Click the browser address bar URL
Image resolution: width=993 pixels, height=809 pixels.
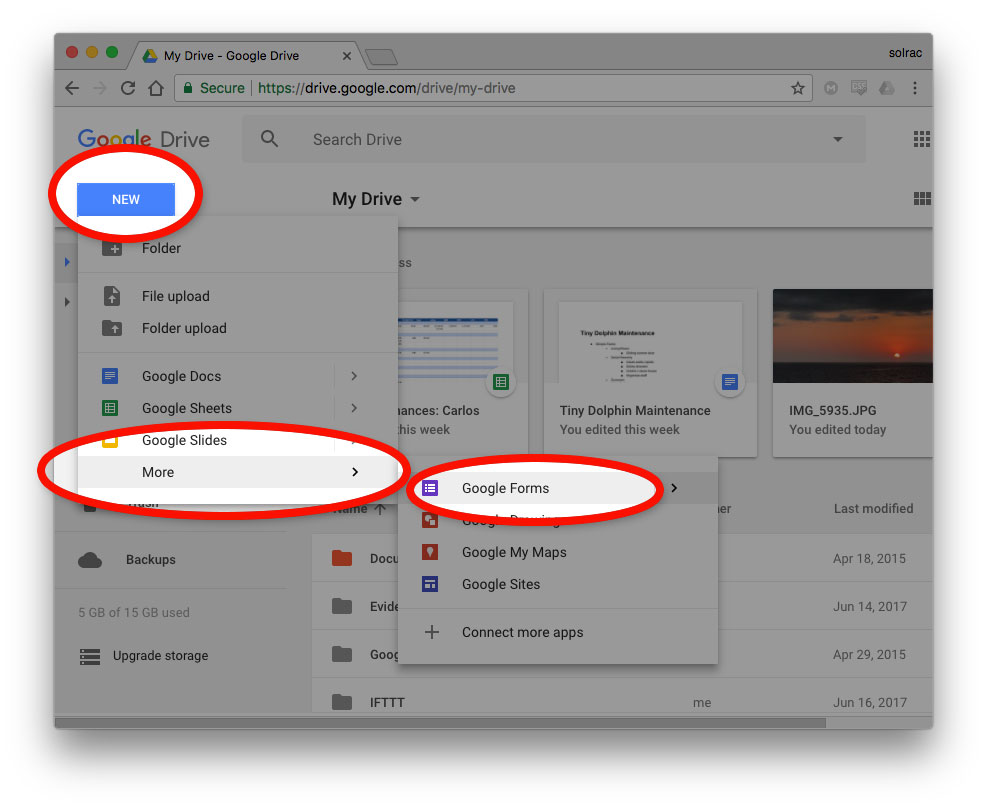click(x=386, y=88)
